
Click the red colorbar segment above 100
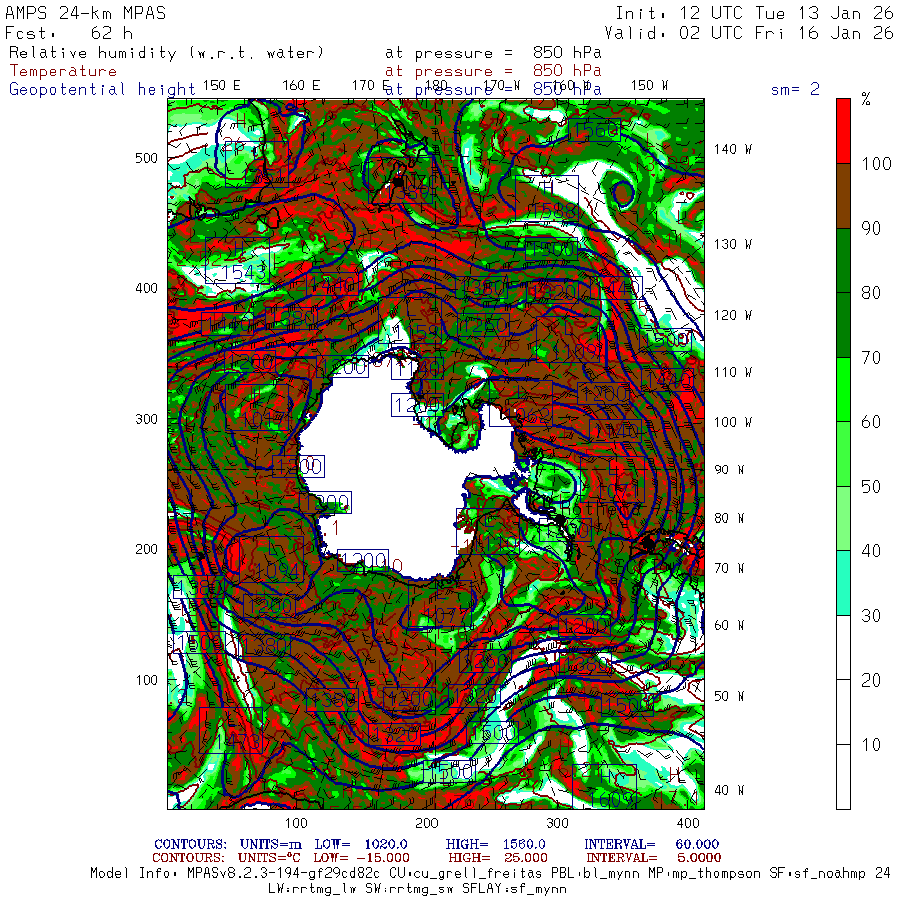pyautogui.click(x=843, y=131)
